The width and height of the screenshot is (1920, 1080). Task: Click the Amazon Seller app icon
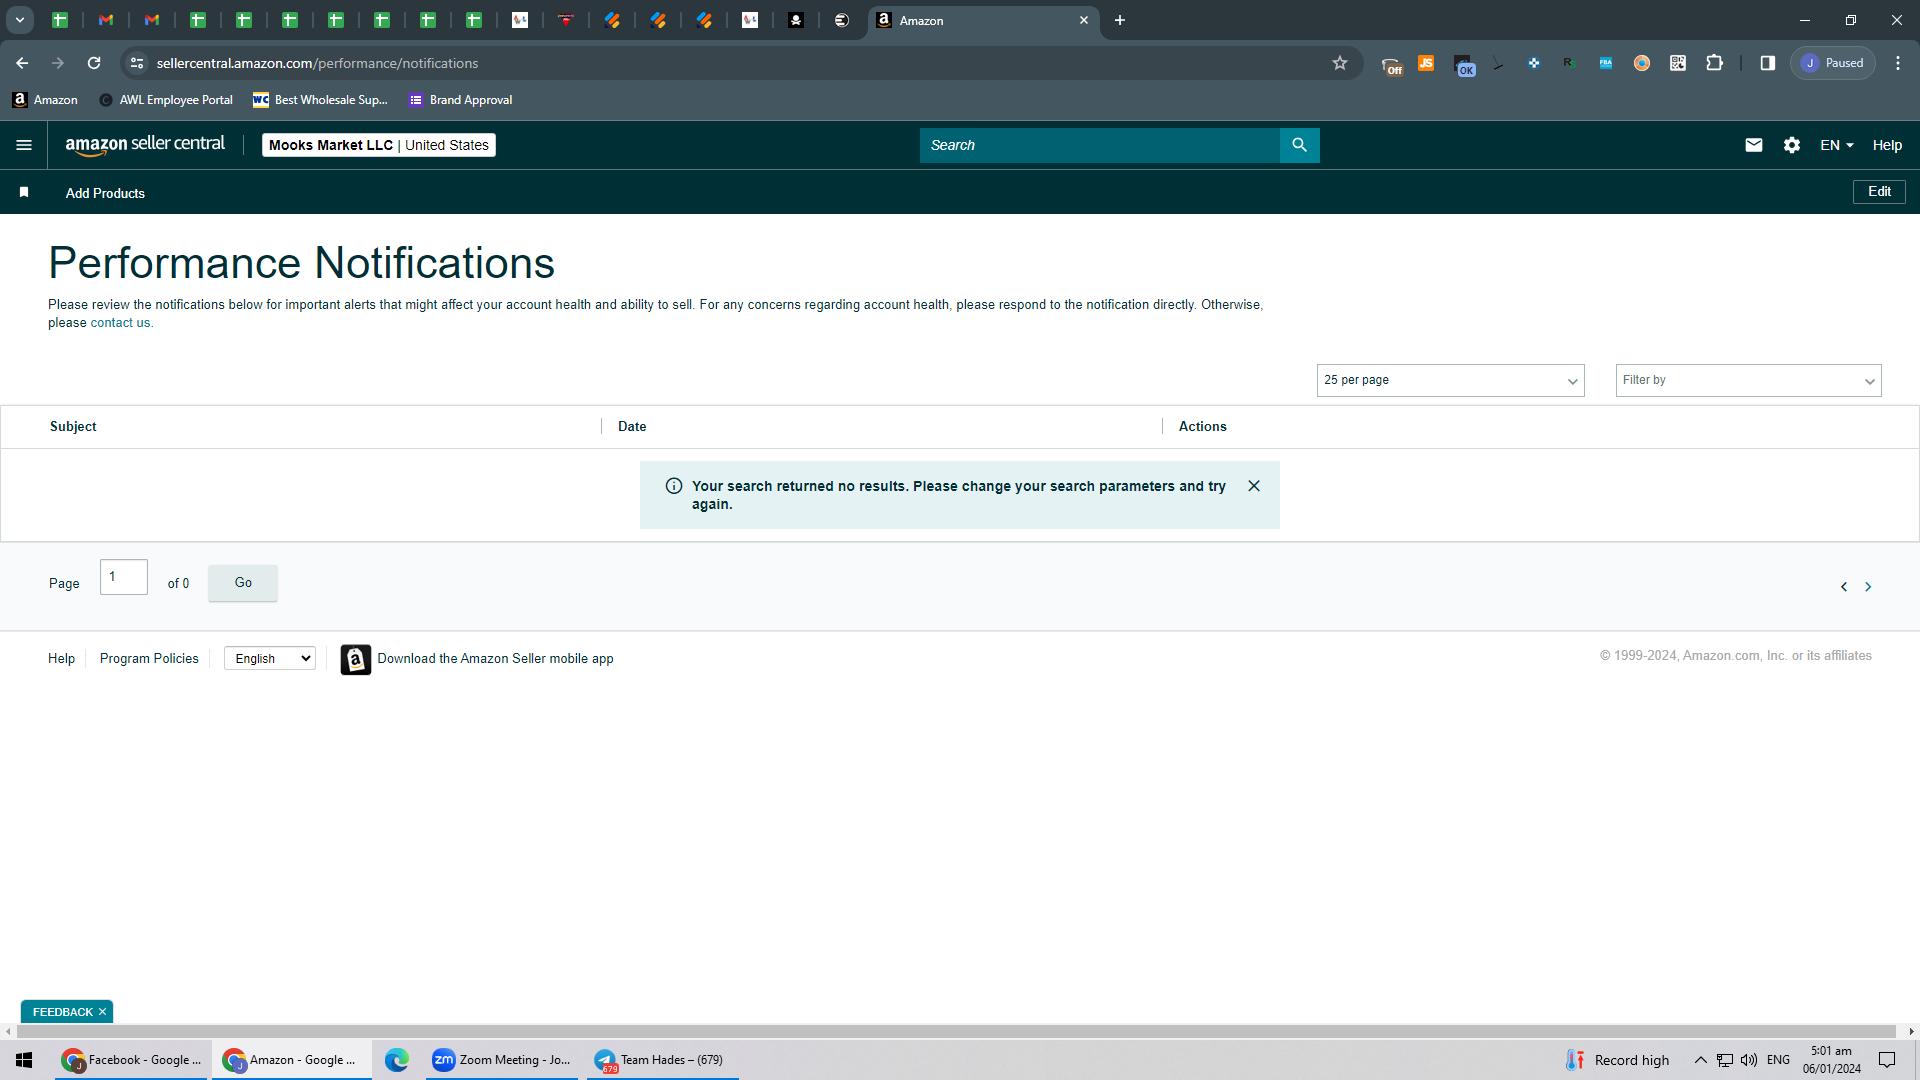(x=355, y=659)
